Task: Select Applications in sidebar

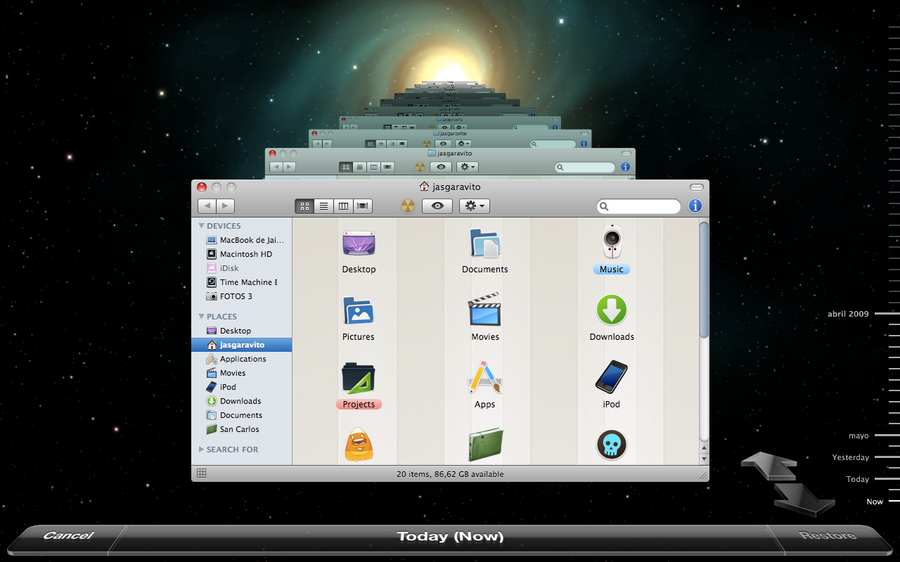Action: point(236,359)
